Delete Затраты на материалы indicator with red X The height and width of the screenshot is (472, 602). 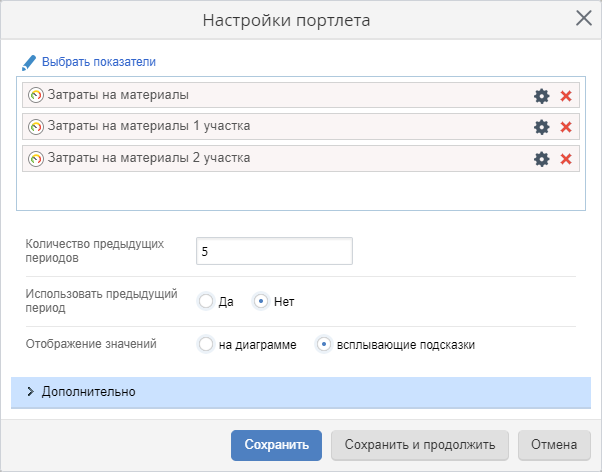click(565, 96)
